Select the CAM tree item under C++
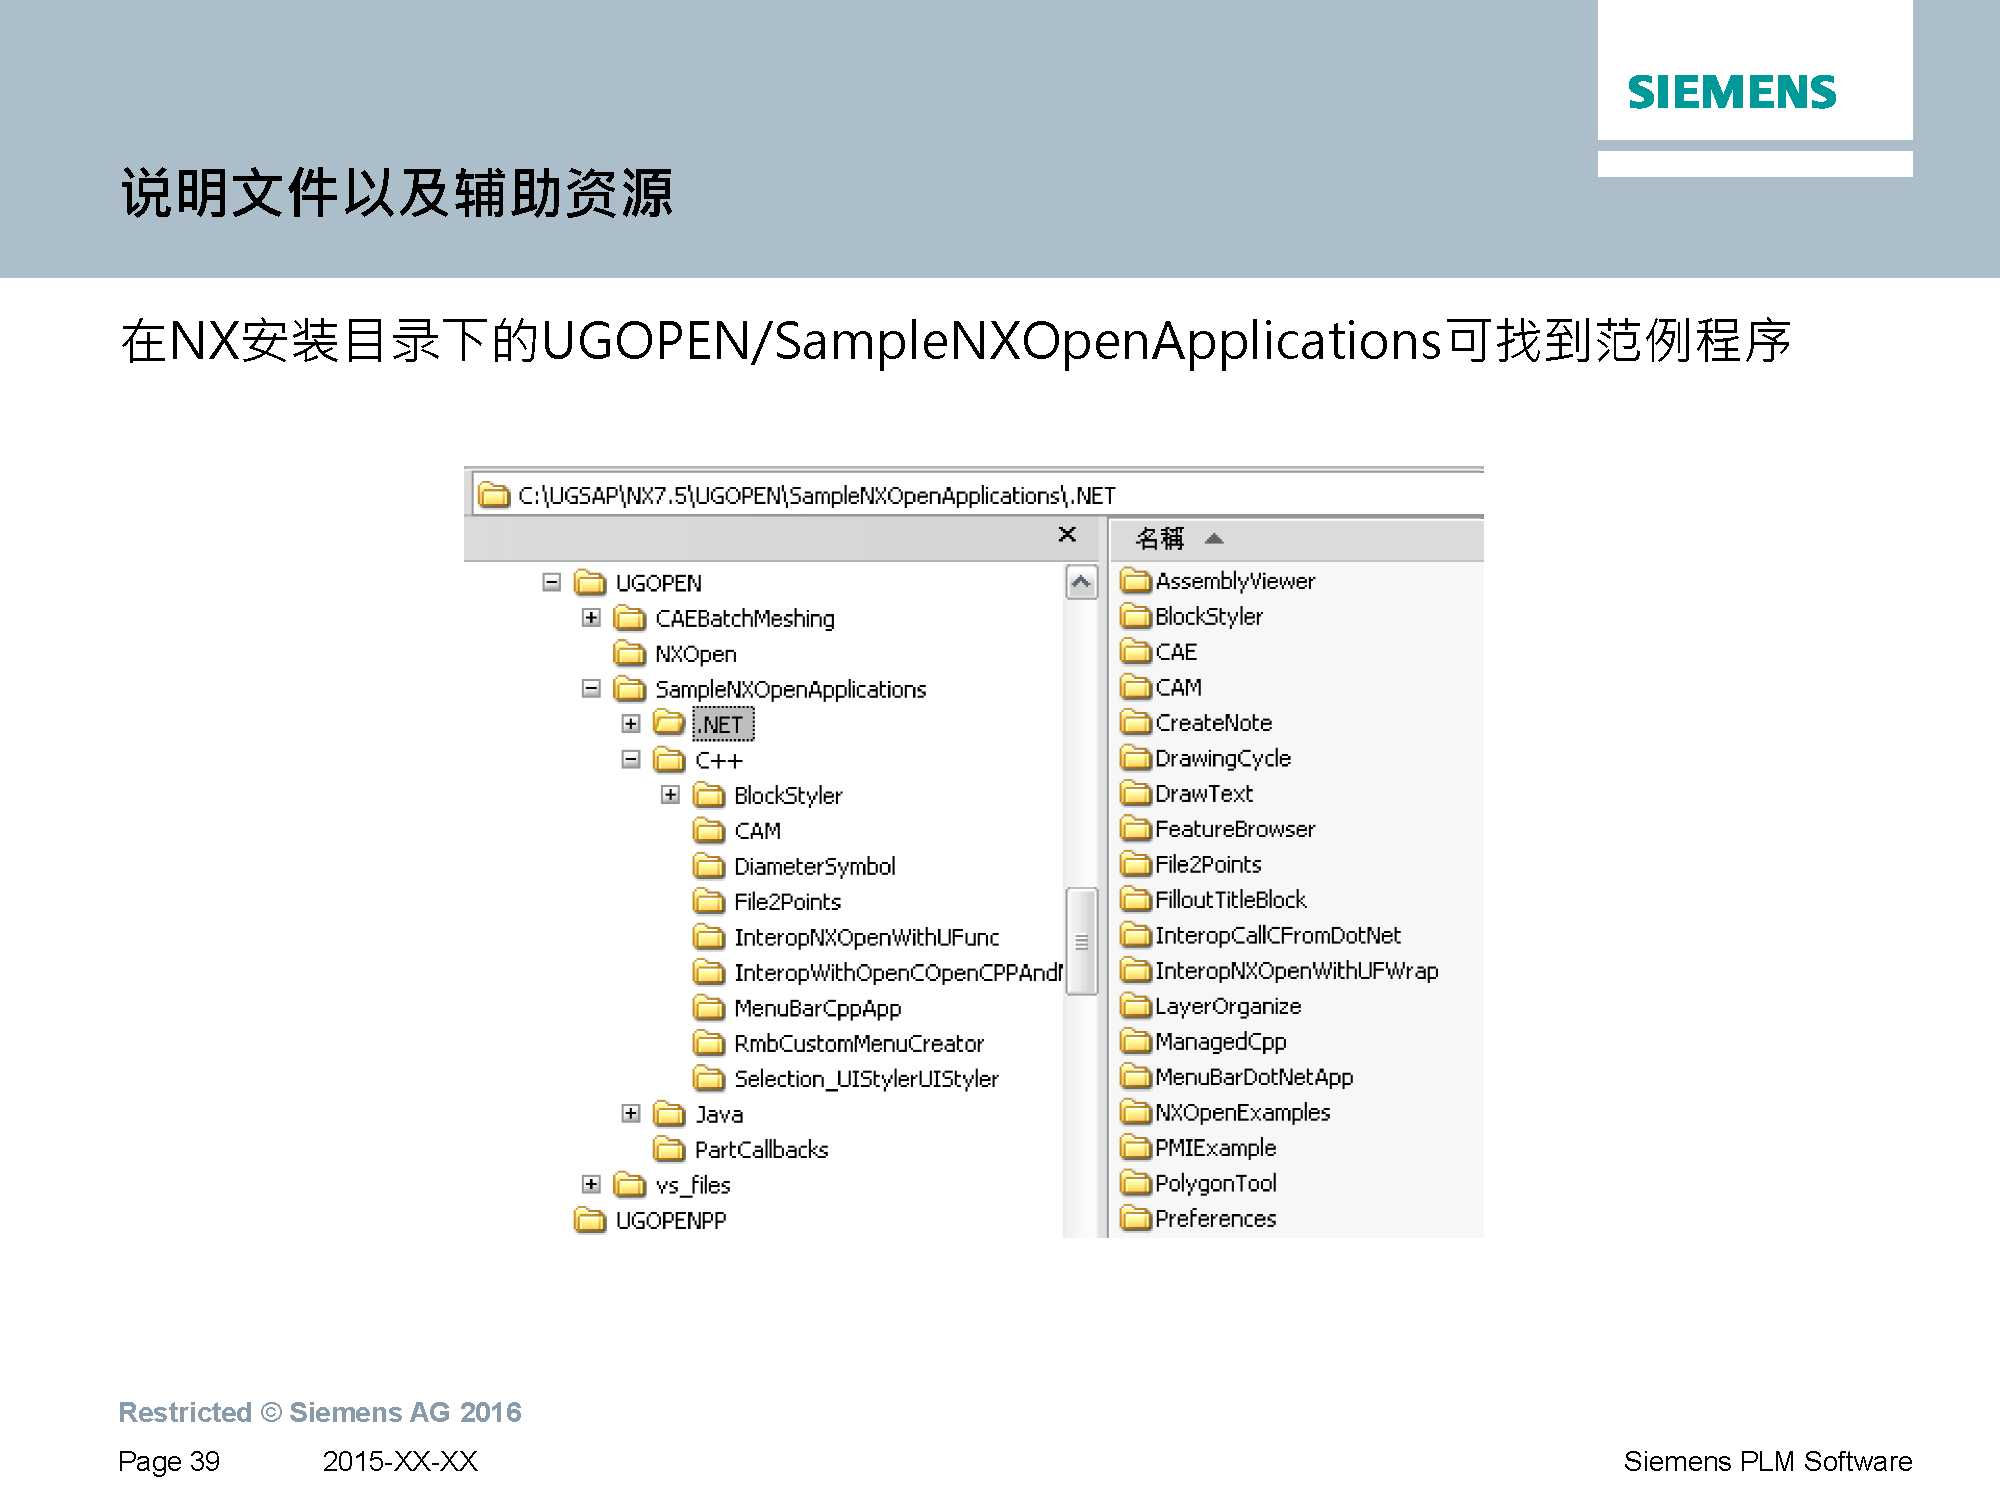 [757, 831]
